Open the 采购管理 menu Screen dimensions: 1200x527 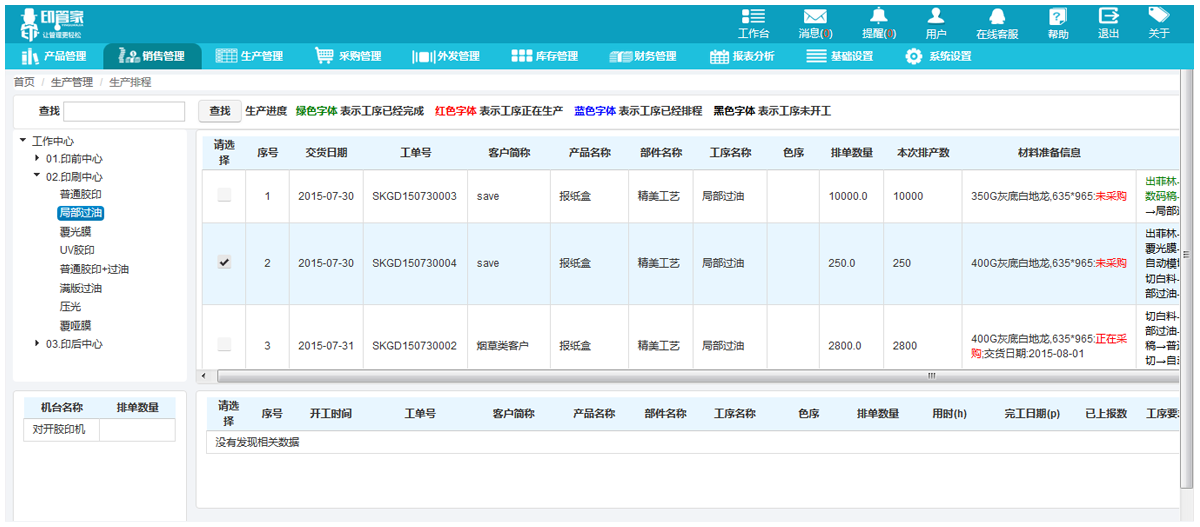pyautogui.click(x=347, y=56)
